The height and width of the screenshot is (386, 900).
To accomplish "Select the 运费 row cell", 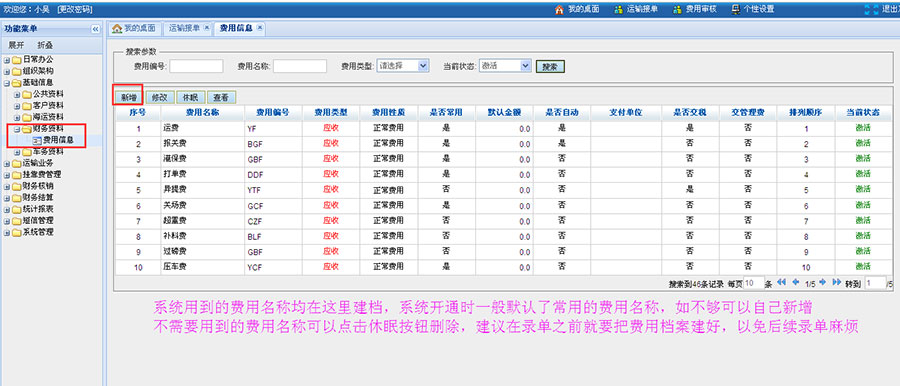I will click(x=203, y=128).
